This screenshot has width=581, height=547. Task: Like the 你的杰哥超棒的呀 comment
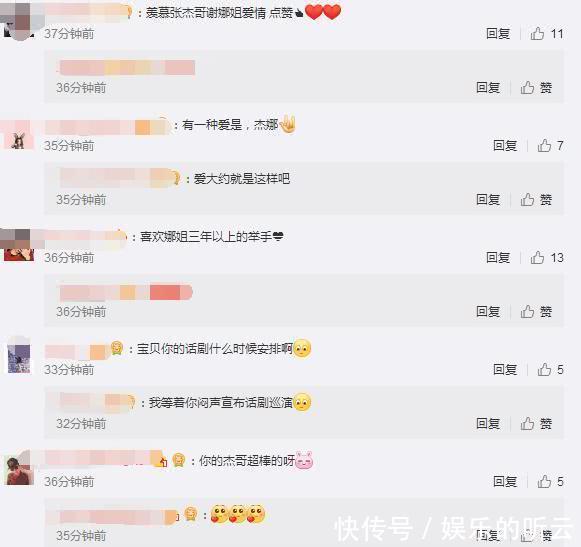point(550,481)
